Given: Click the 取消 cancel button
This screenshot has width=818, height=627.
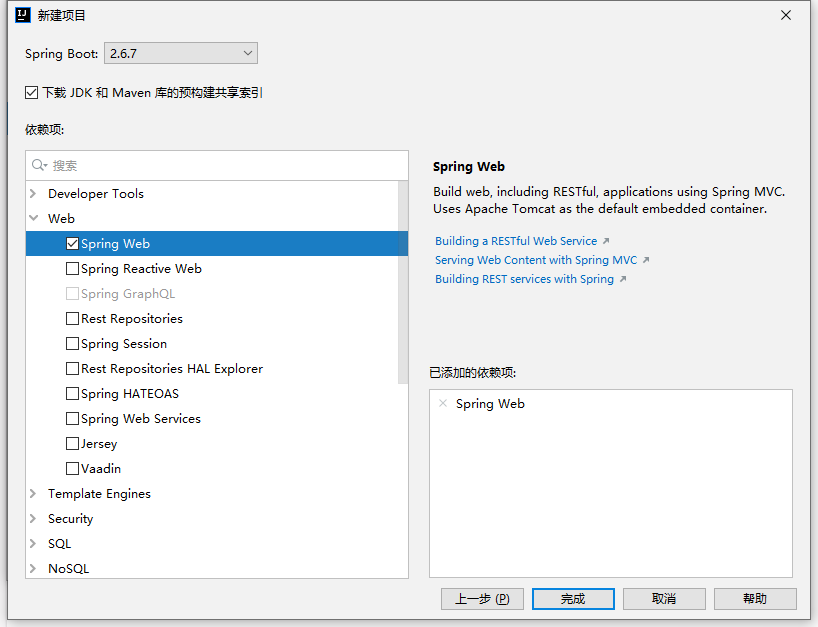Looking at the screenshot, I should [664, 599].
